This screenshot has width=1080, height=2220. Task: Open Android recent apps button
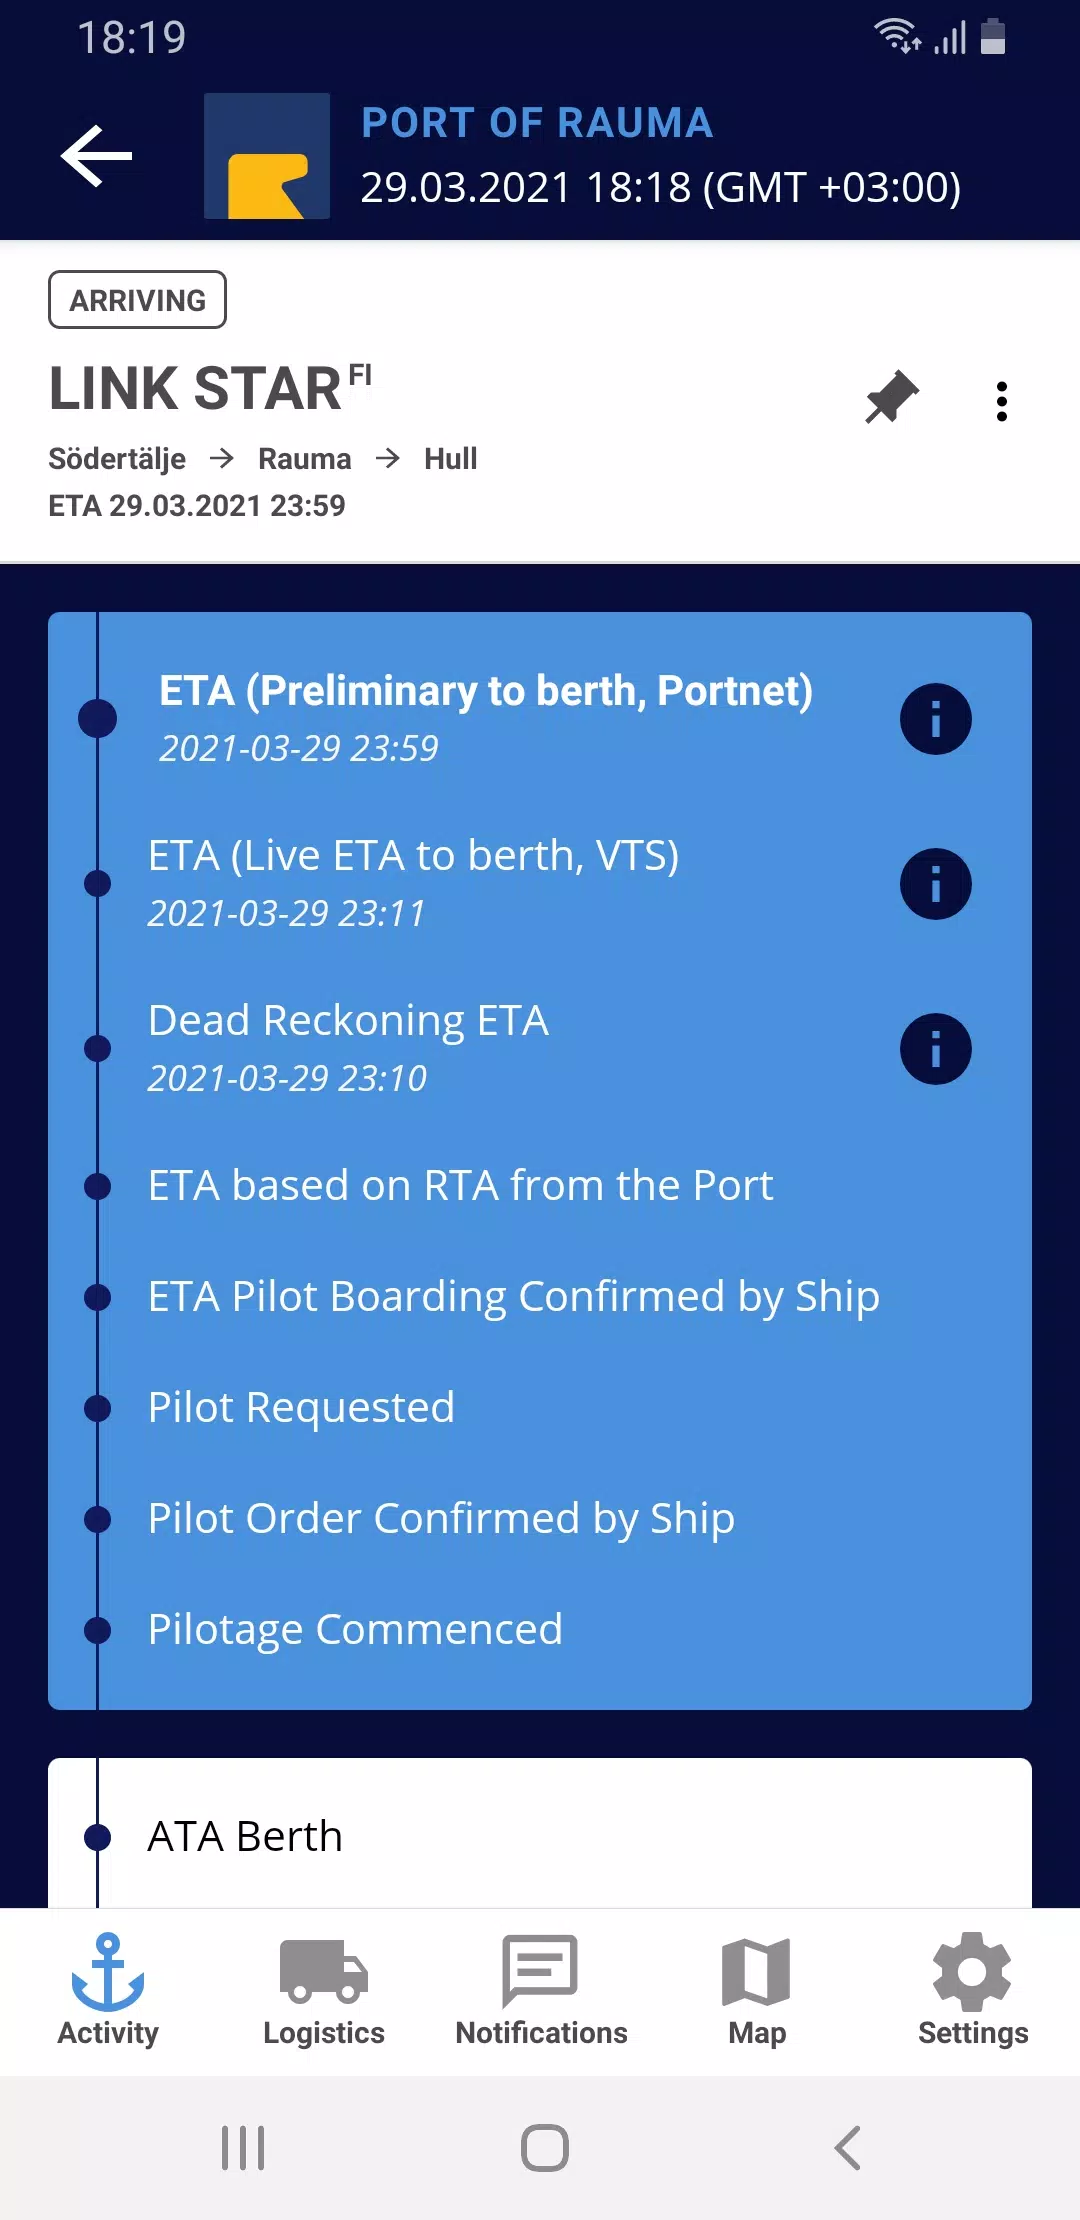[x=243, y=2148]
